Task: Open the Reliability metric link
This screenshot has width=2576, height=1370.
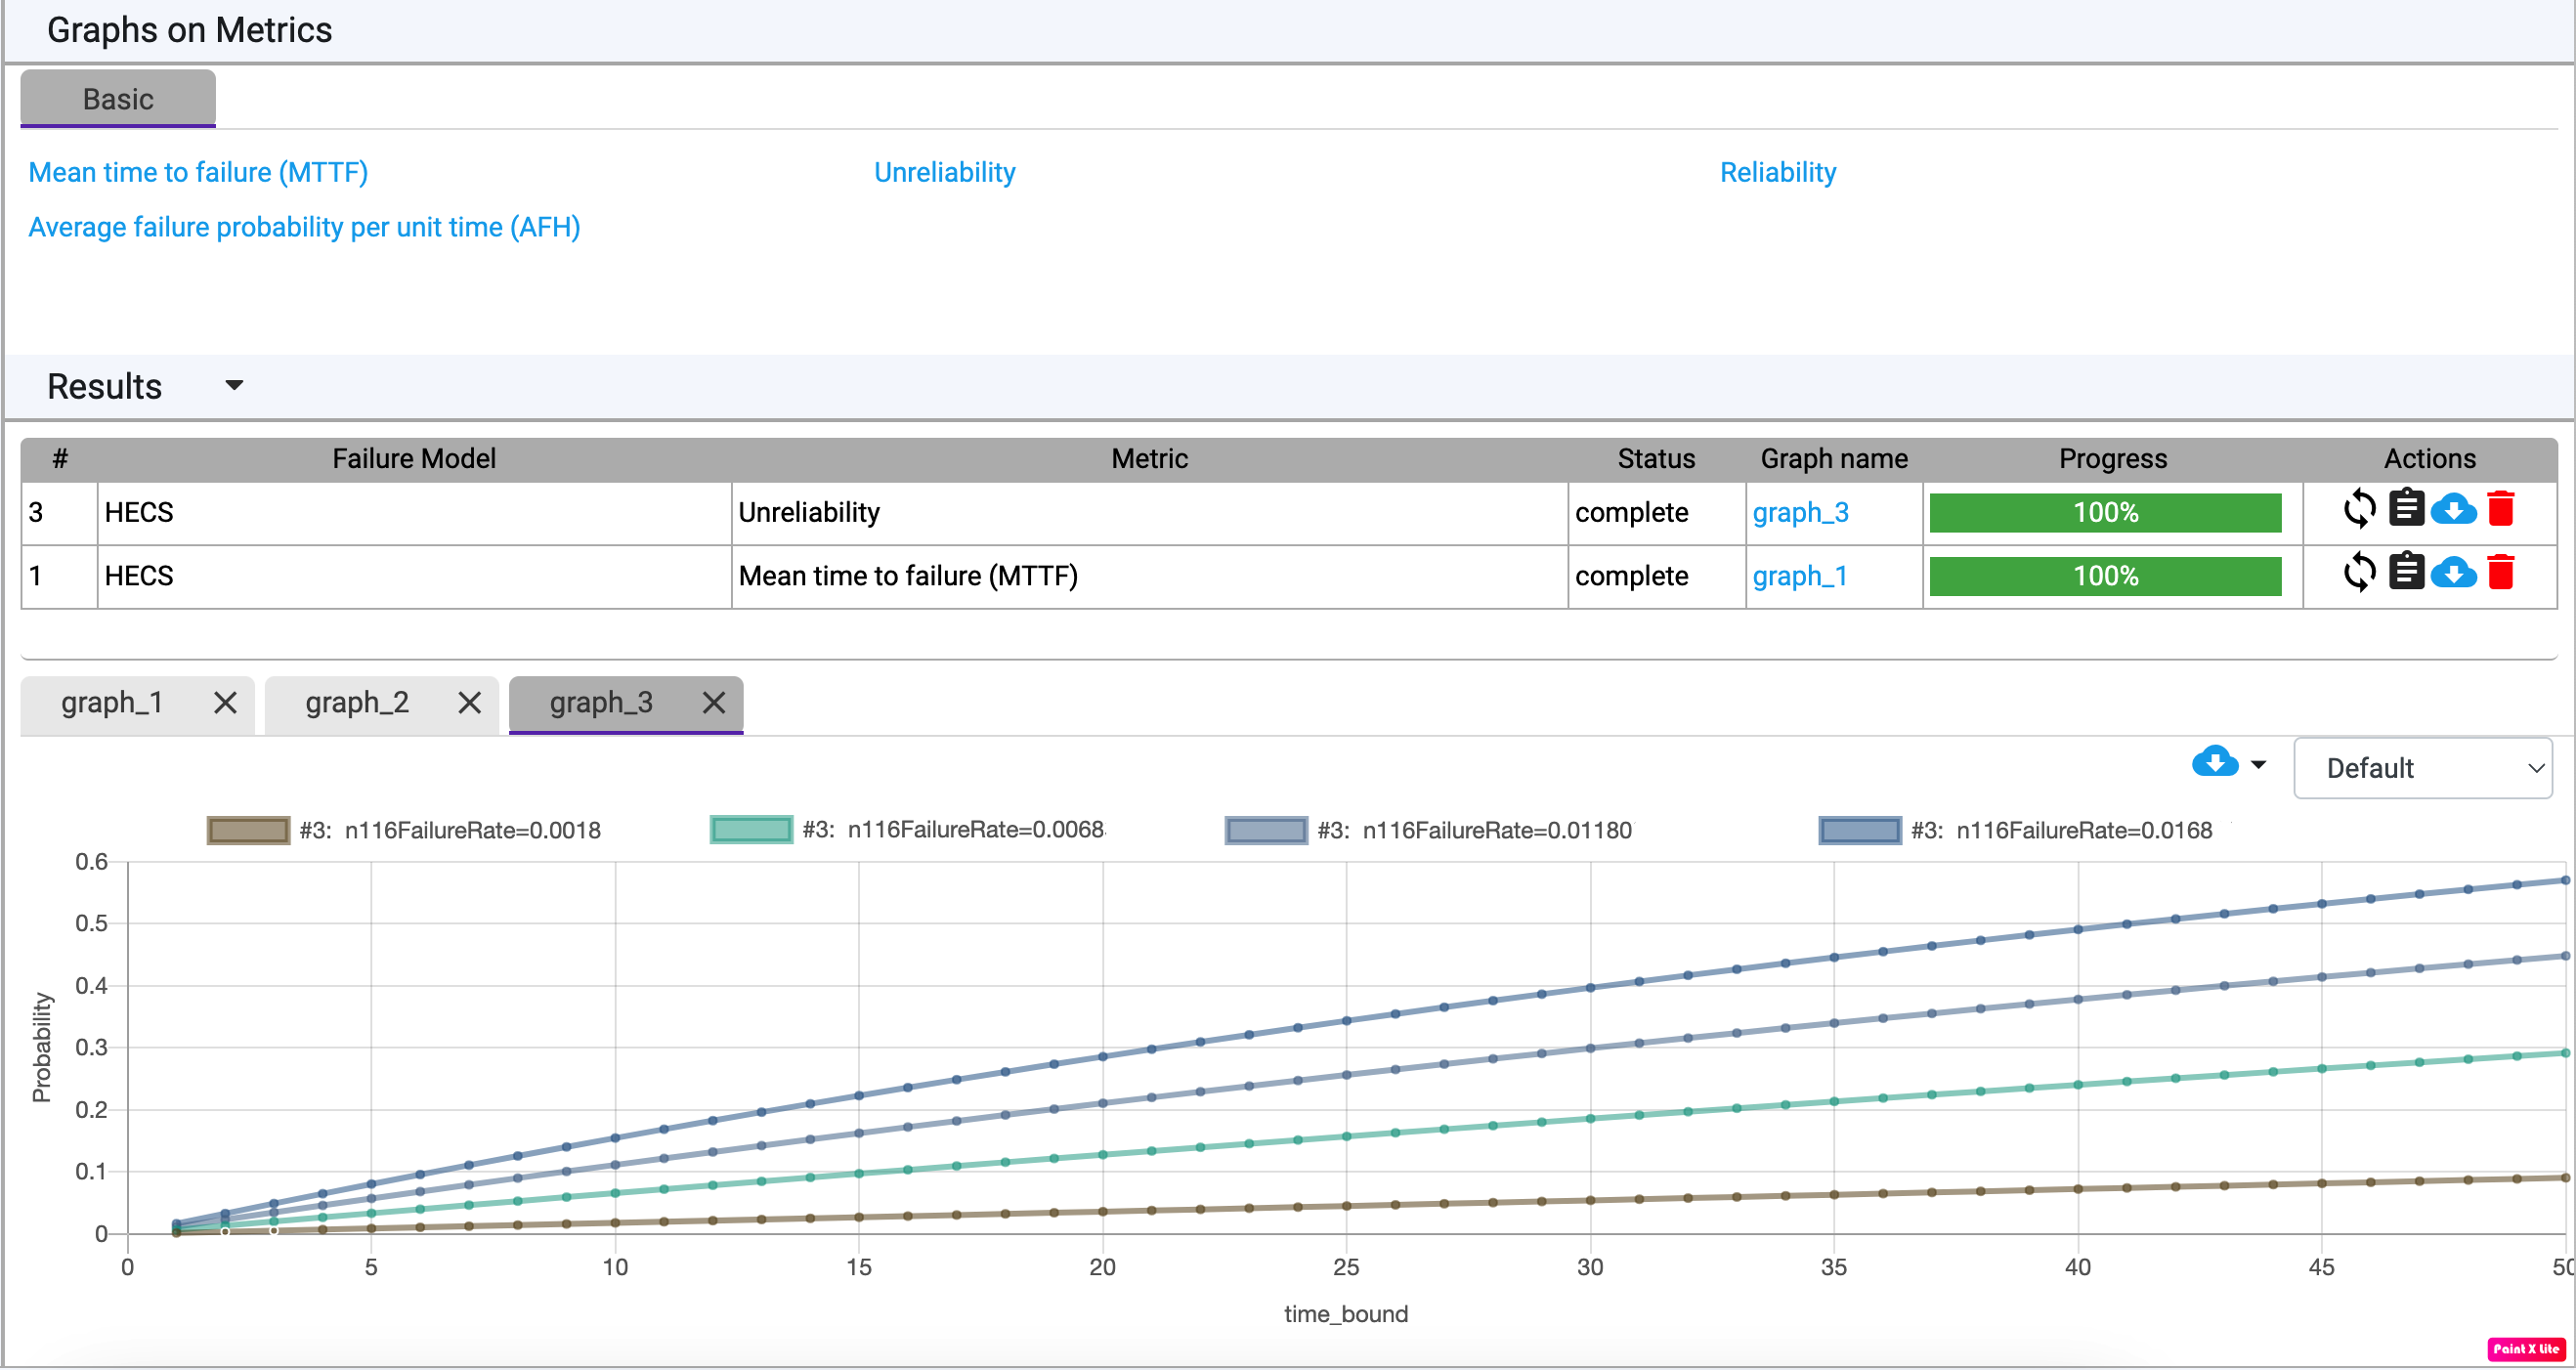Action: click(x=1777, y=173)
